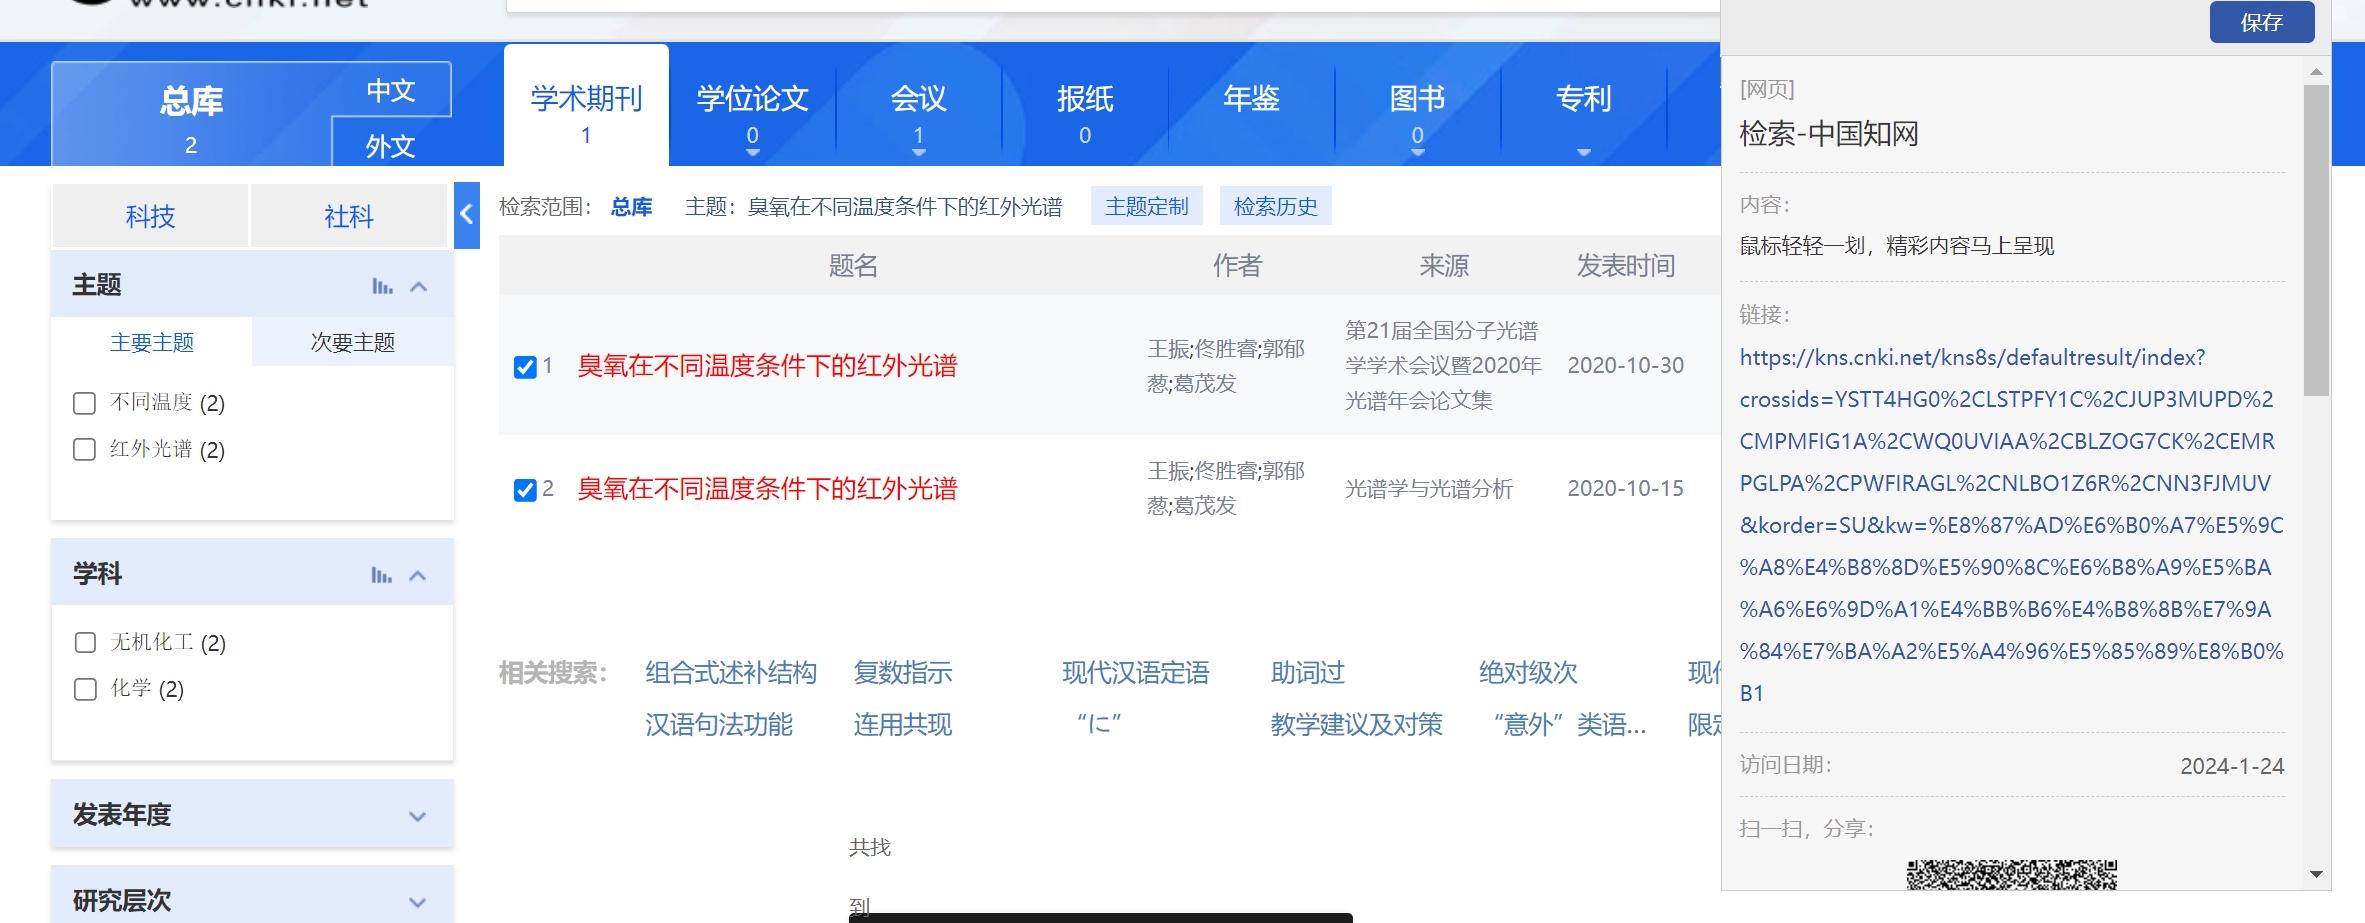This screenshot has height=923, width=2365.
Task: Enable the 无机化工 subject filter
Action: [85, 642]
